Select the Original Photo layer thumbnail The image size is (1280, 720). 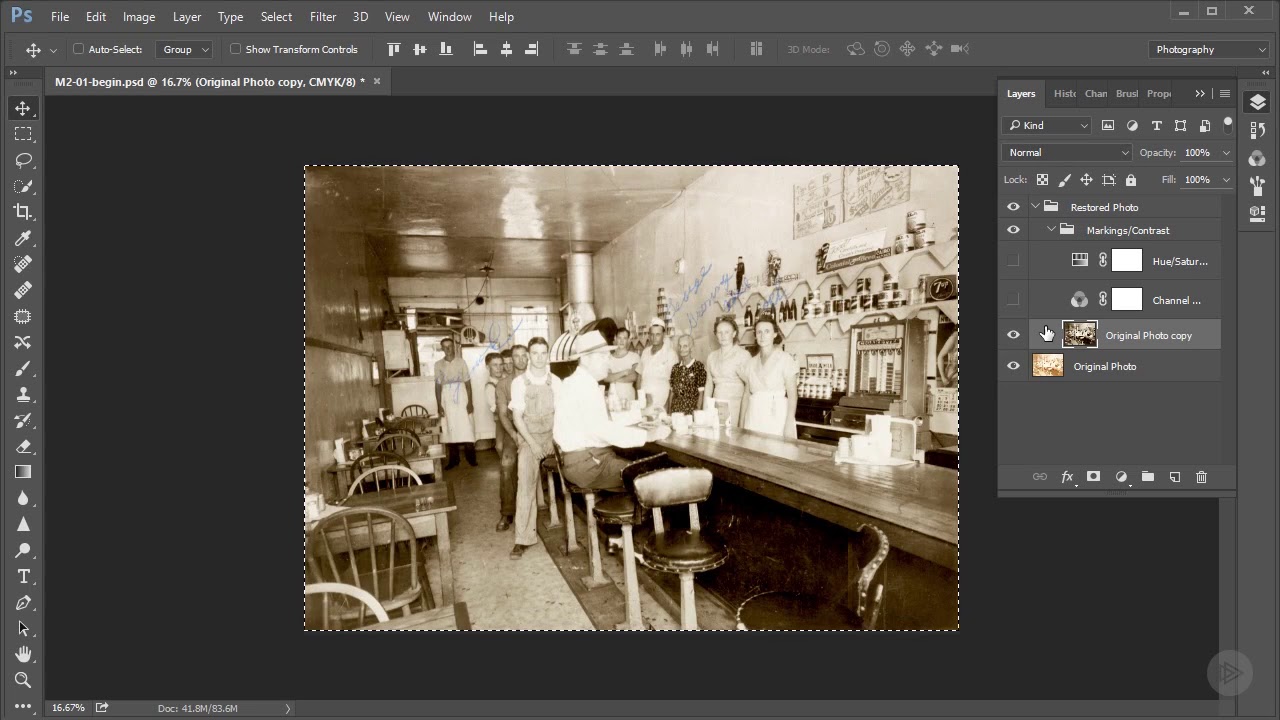coord(1048,366)
